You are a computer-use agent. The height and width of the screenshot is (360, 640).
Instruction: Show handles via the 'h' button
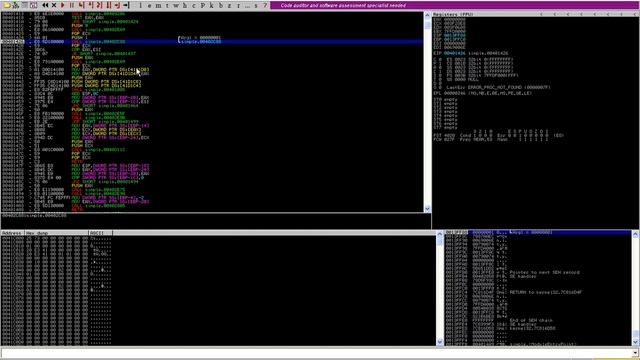(185, 5)
